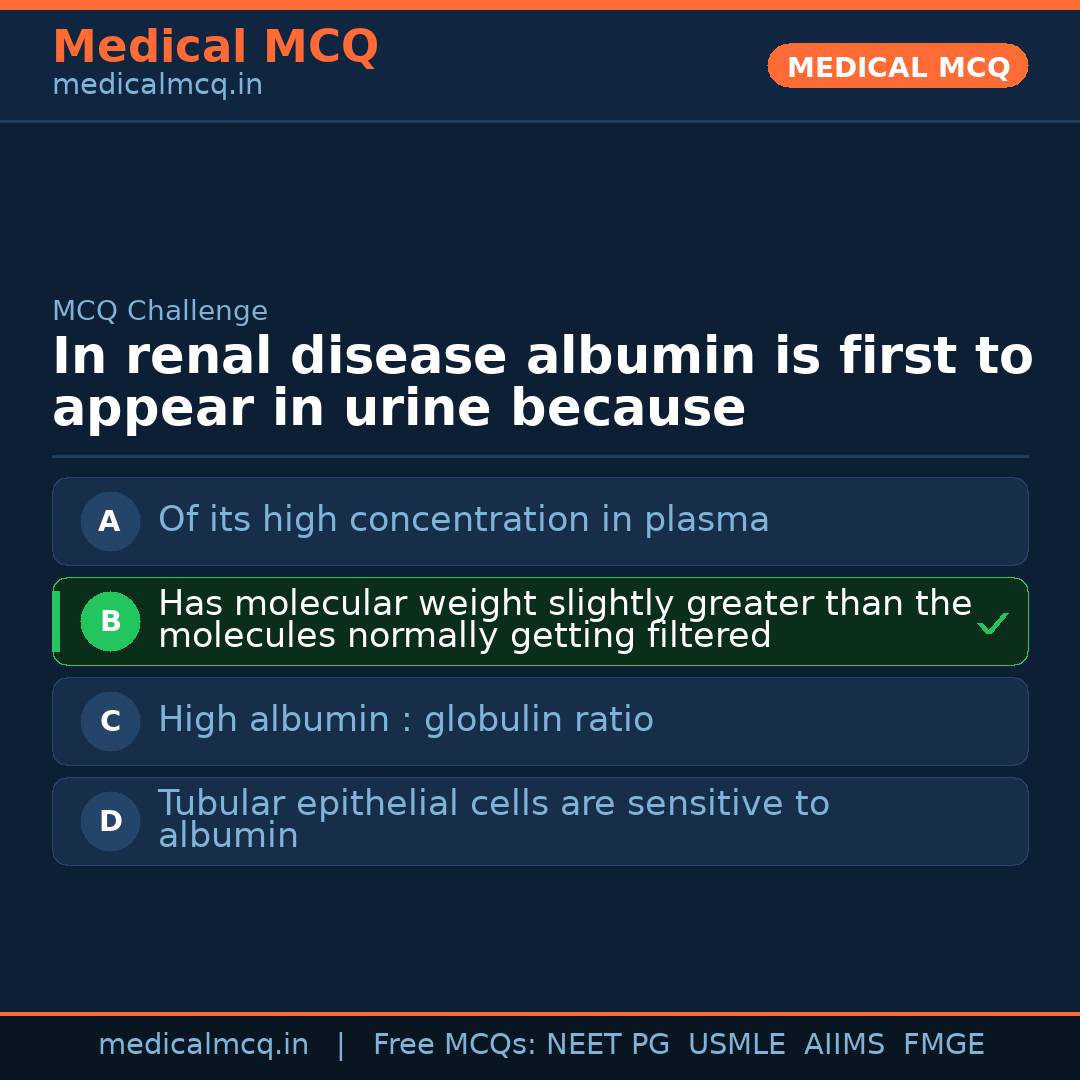Open the medicalmcq.in link under the header title

coord(157,86)
